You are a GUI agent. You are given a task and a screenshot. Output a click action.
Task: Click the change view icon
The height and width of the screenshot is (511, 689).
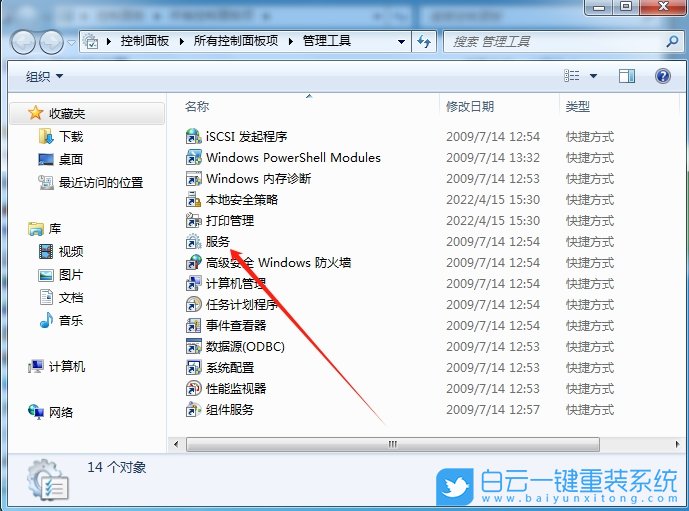(x=572, y=76)
